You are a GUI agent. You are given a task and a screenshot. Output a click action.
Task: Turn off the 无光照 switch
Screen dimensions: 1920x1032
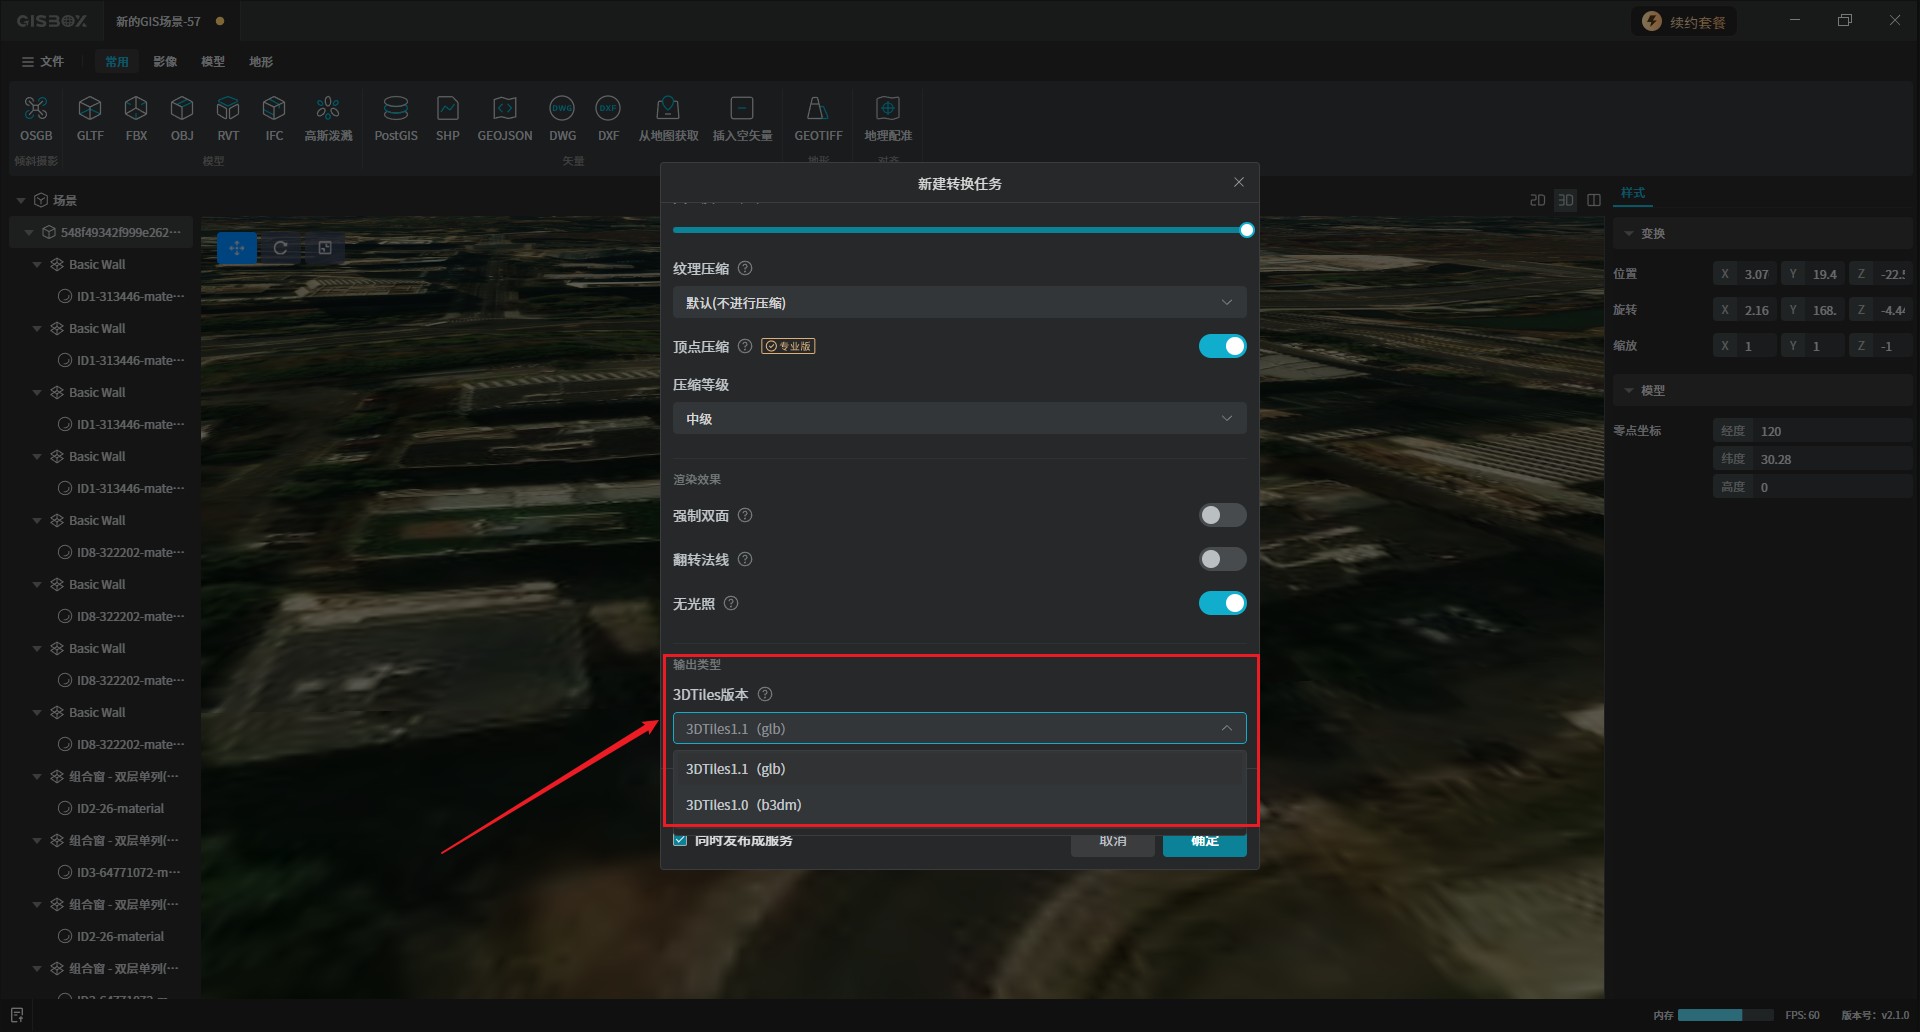pyautogui.click(x=1222, y=603)
